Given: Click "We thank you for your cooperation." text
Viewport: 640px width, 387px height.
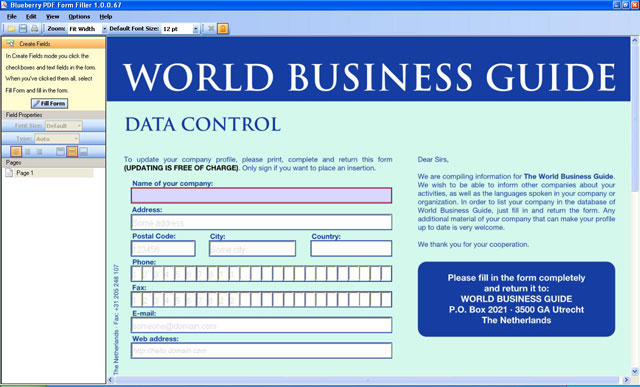Looking at the screenshot, I should click(473, 245).
